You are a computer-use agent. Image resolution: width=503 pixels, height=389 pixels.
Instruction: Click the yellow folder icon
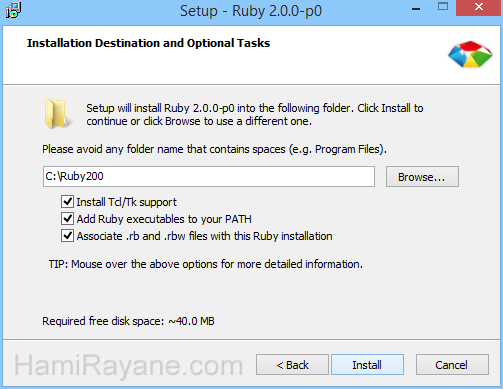tap(57, 114)
